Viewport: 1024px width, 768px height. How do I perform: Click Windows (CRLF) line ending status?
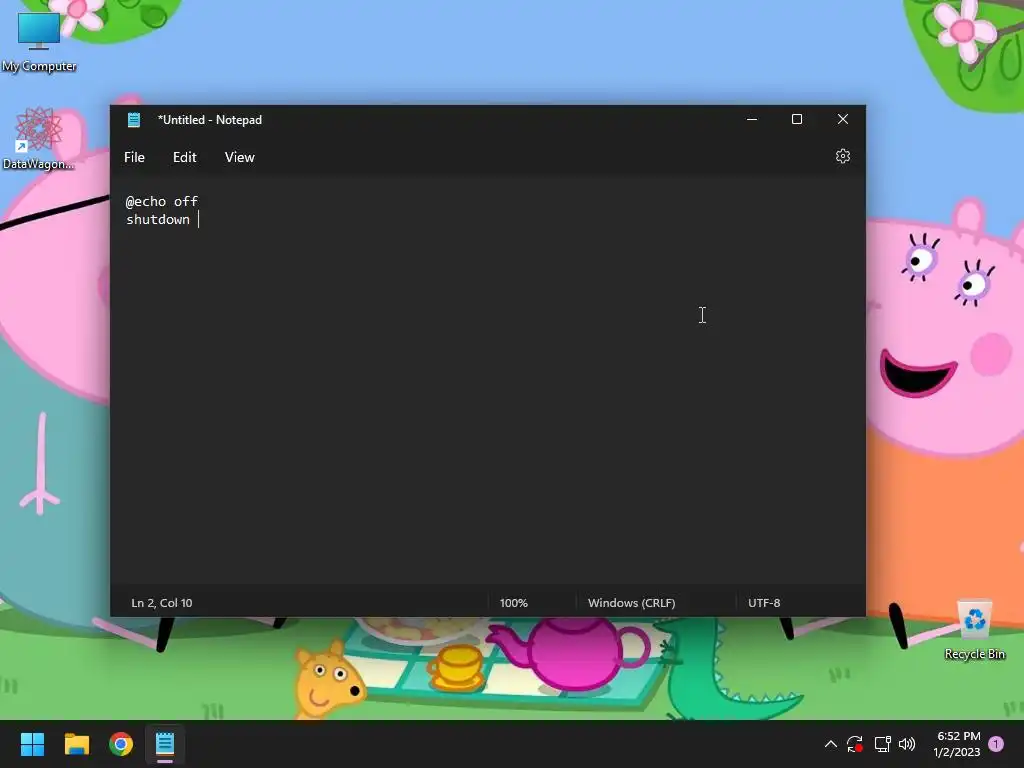pos(632,603)
